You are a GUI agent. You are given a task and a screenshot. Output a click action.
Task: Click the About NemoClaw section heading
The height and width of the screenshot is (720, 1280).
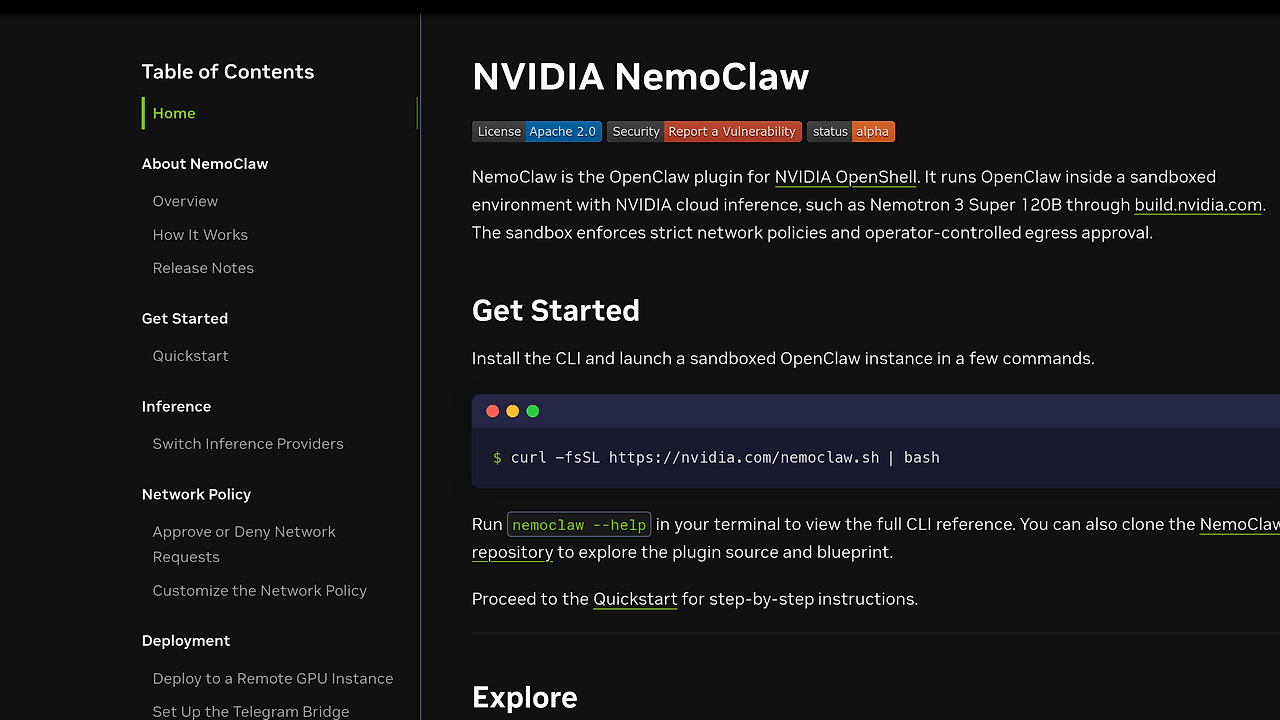click(205, 164)
